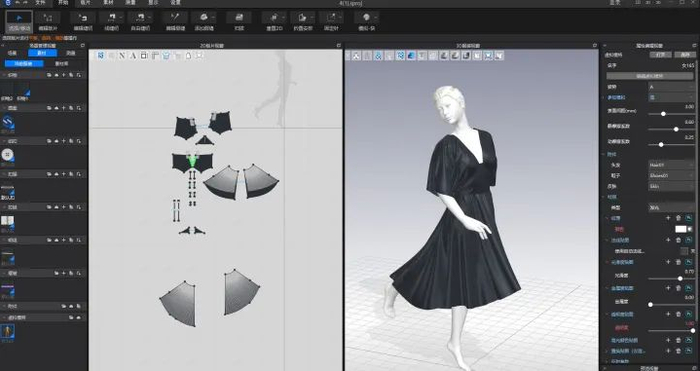Add normal map via plus in 法线贴图 row

tap(668, 240)
